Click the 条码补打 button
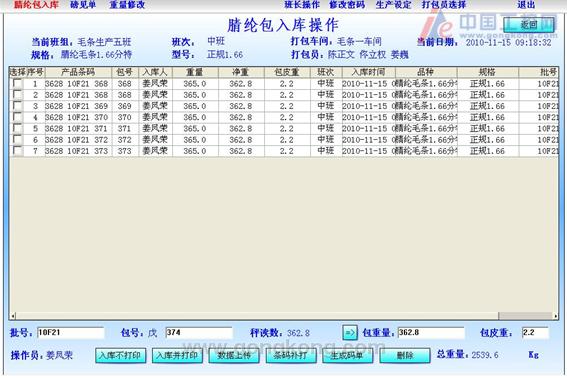Viewport: 567px width, 378px height. (291, 355)
